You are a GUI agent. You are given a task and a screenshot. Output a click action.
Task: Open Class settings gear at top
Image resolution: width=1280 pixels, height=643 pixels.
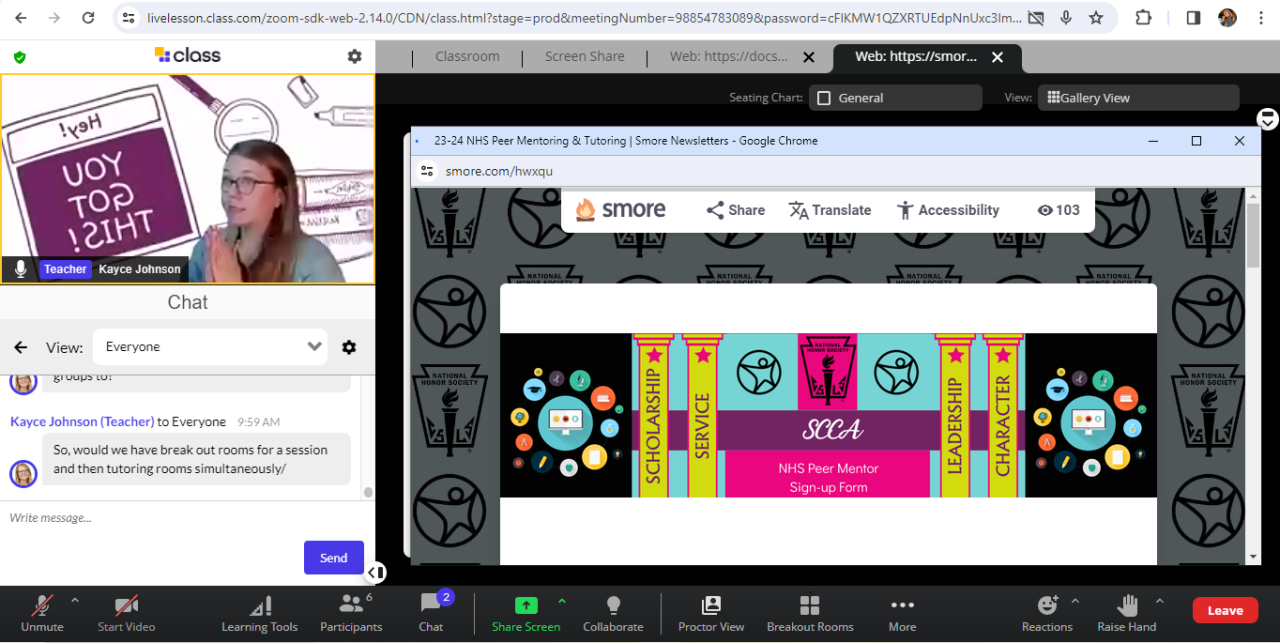pos(354,56)
